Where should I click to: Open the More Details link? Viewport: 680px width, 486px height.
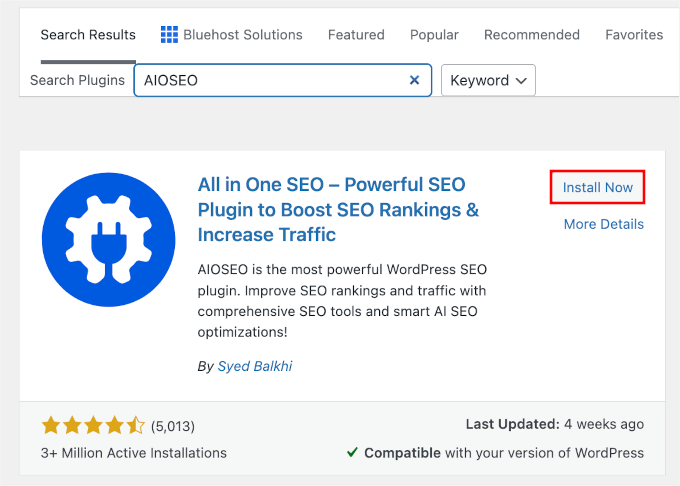603,224
